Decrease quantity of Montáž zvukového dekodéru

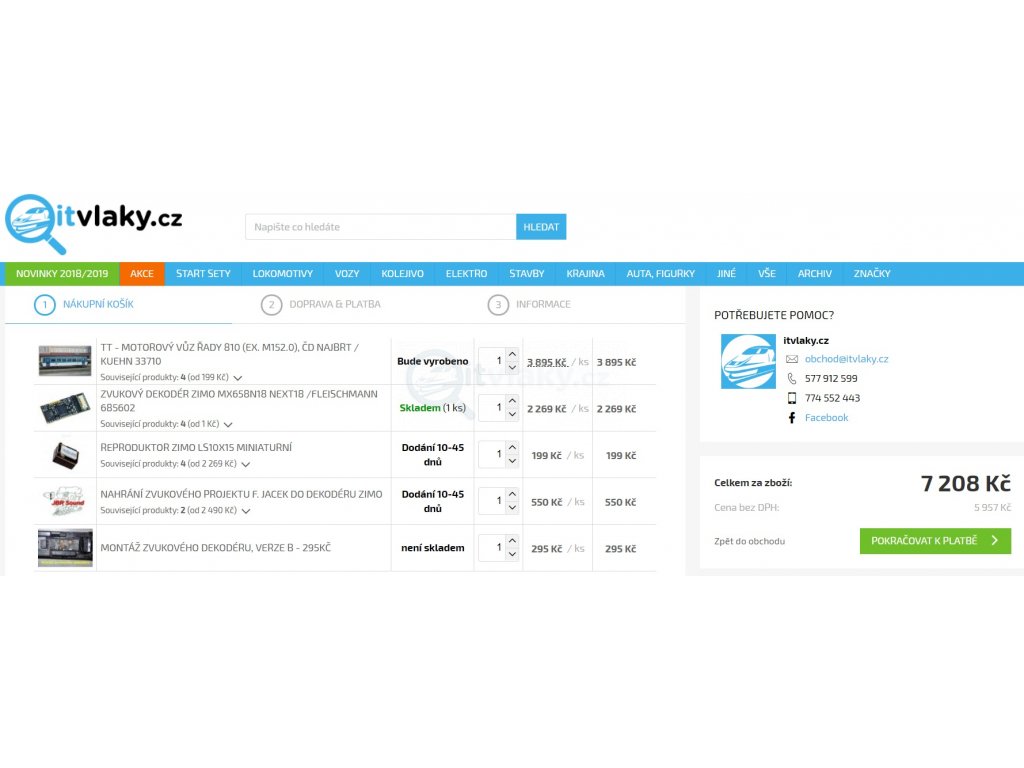coord(513,554)
